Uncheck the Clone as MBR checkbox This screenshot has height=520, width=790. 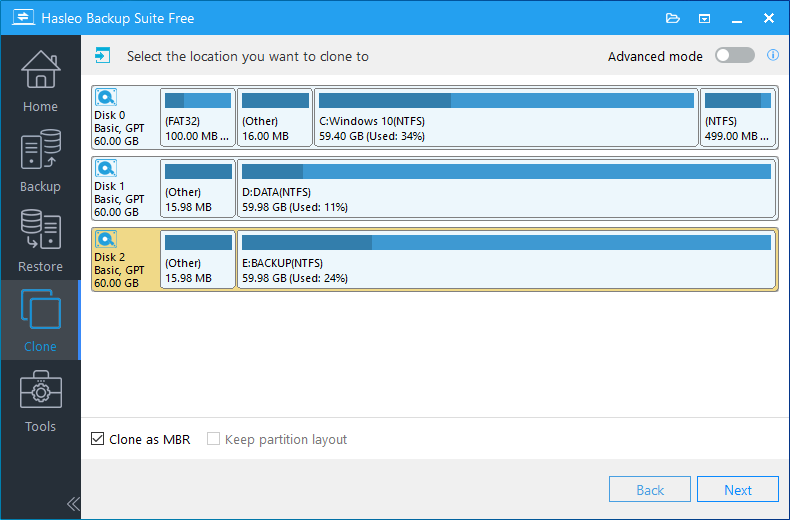tap(98, 439)
